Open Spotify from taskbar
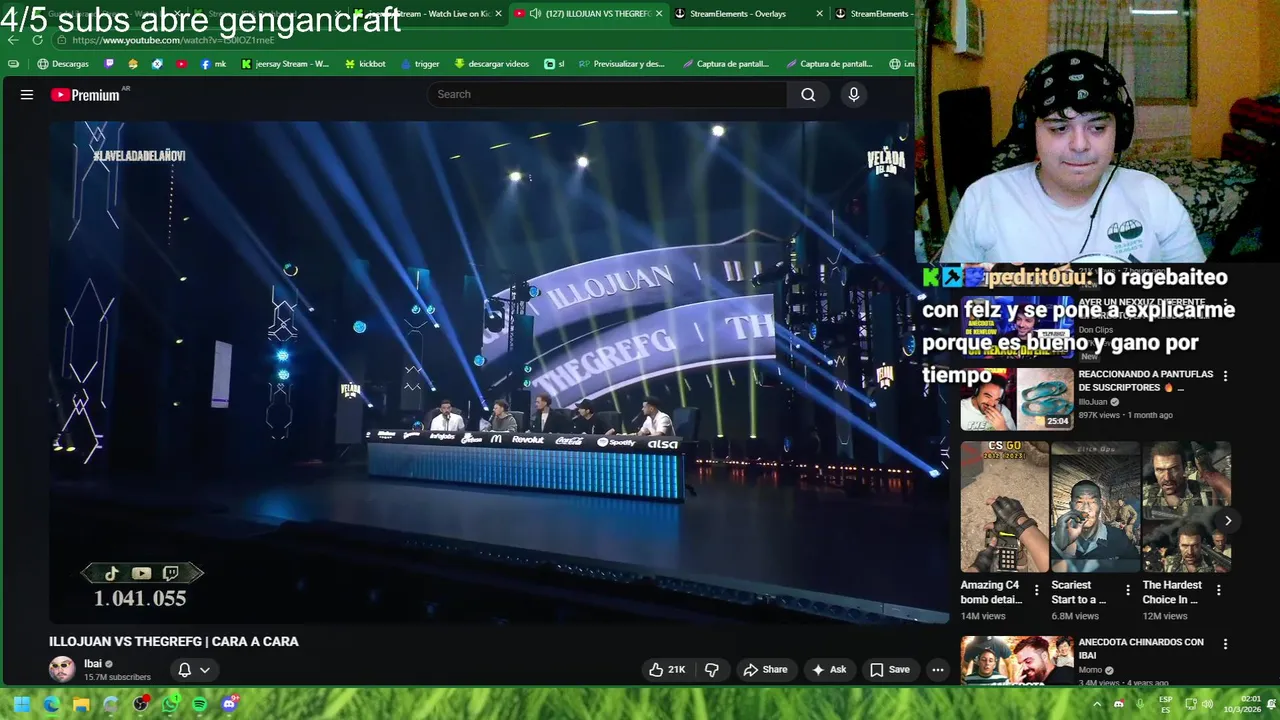The height and width of the screenshot is (720, 1280). pos(200,704)
